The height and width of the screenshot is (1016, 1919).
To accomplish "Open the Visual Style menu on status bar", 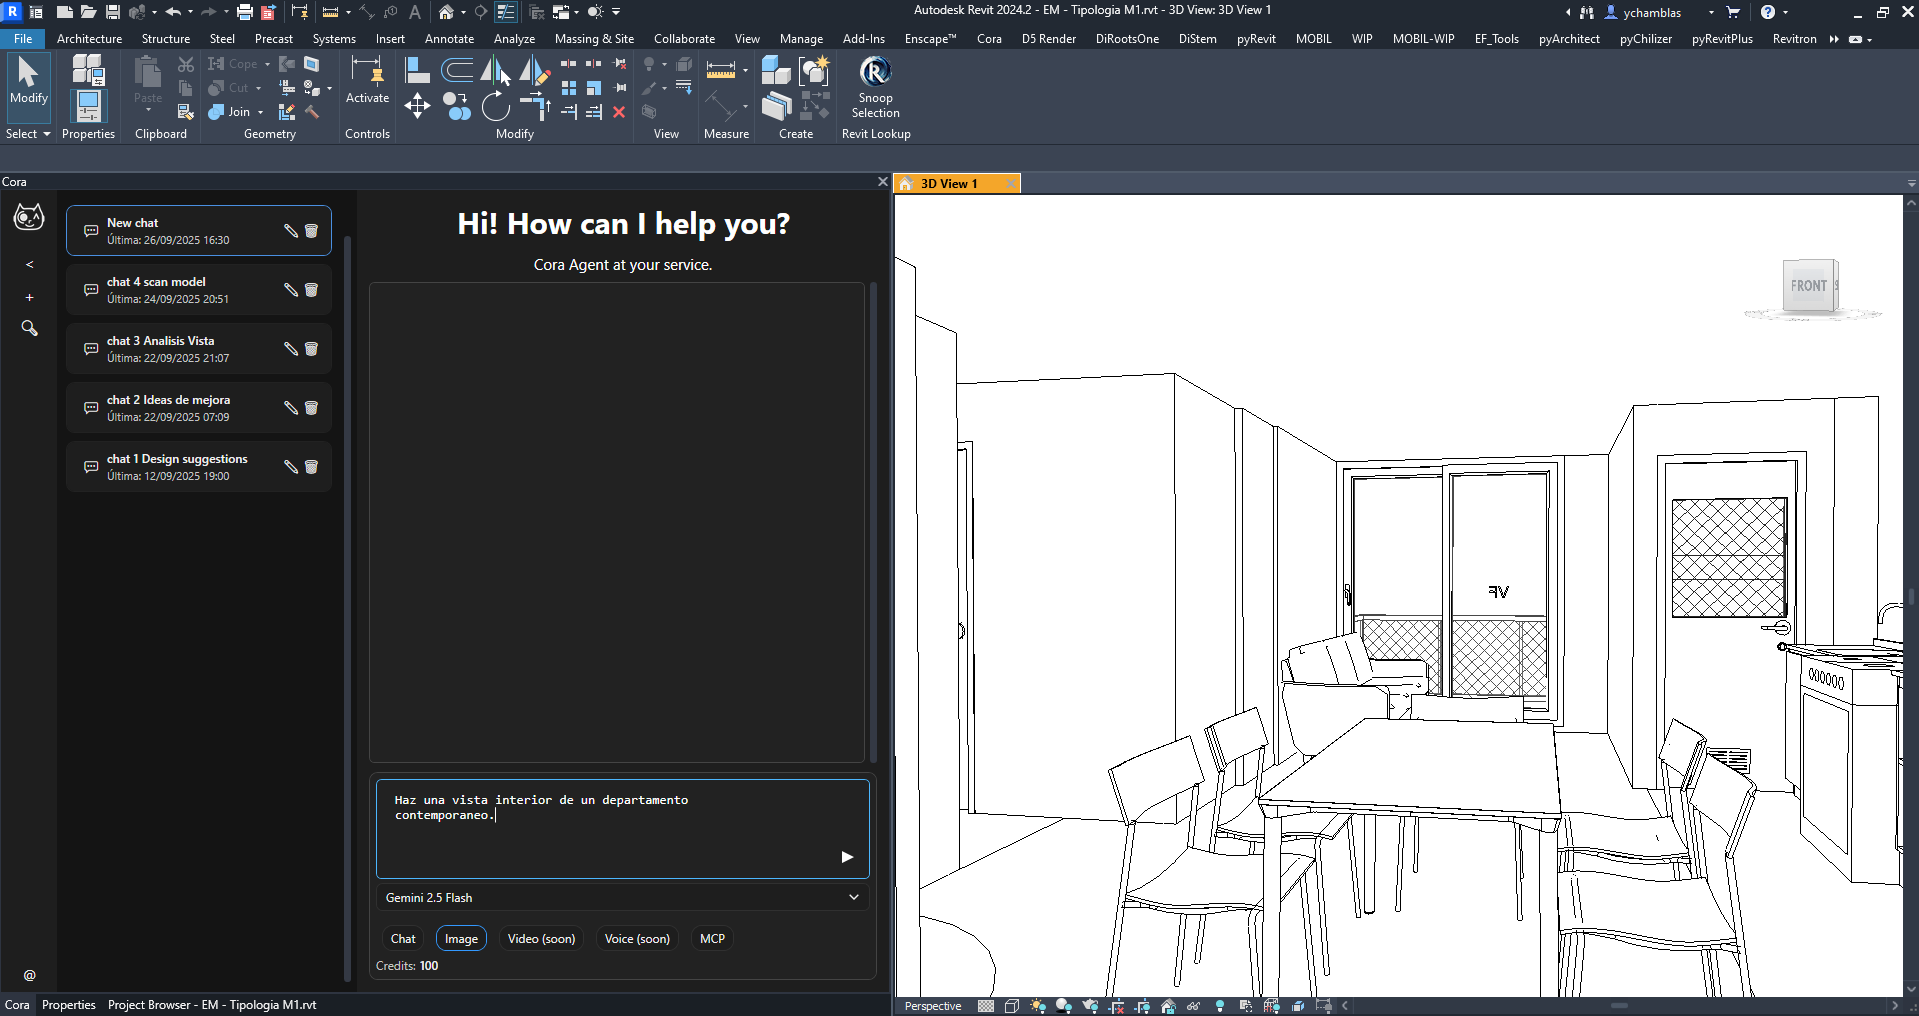I will (1011, 1006).
